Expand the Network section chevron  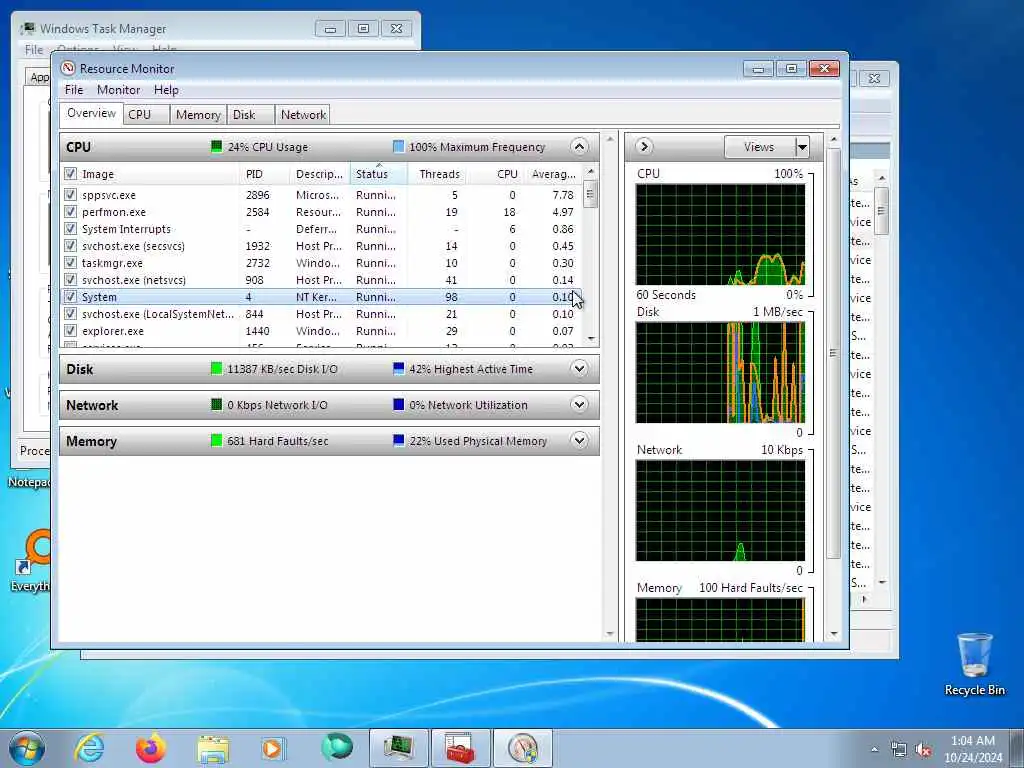click(x=579, y=404)
